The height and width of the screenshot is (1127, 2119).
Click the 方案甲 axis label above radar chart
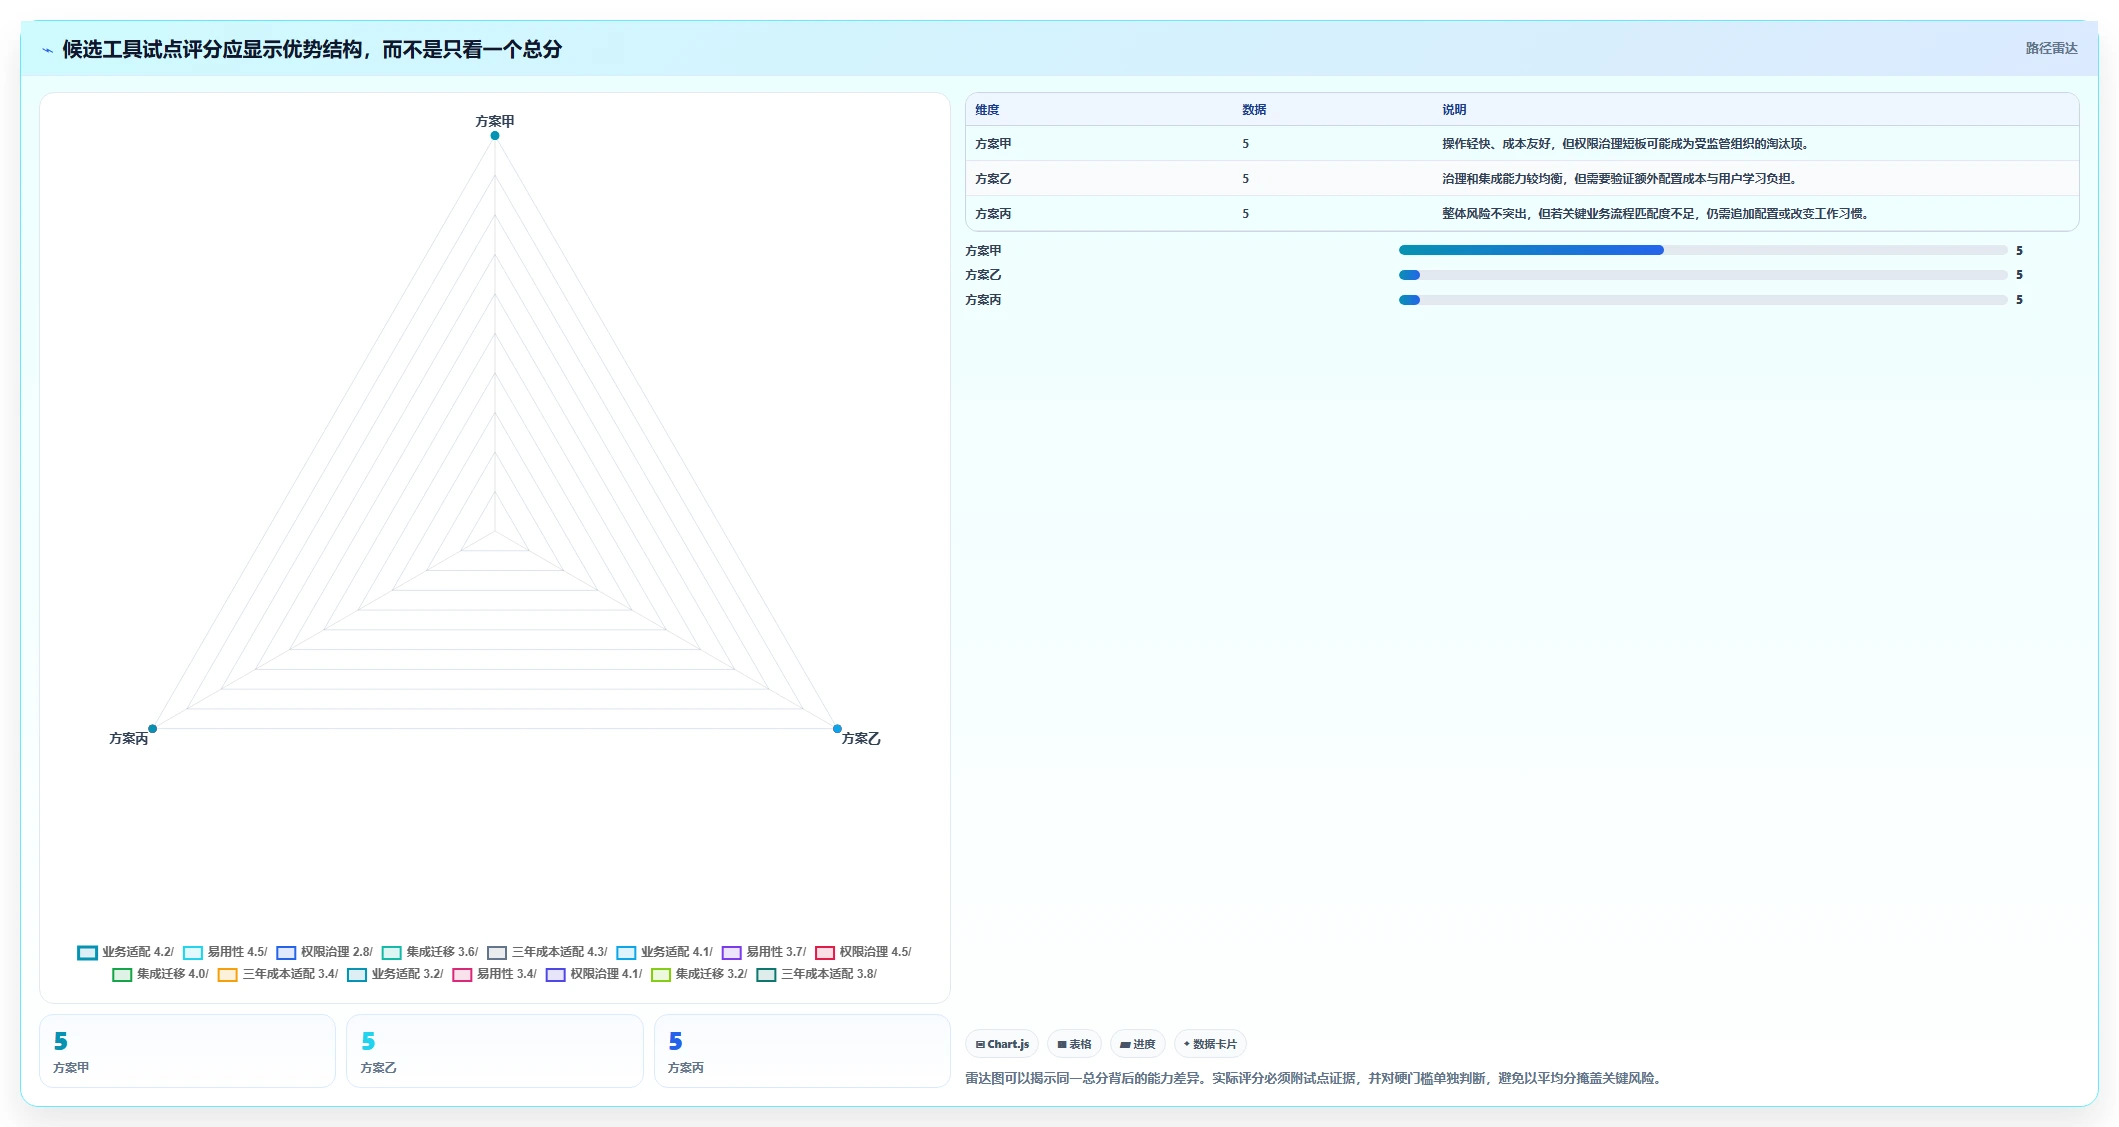[495, 121]
